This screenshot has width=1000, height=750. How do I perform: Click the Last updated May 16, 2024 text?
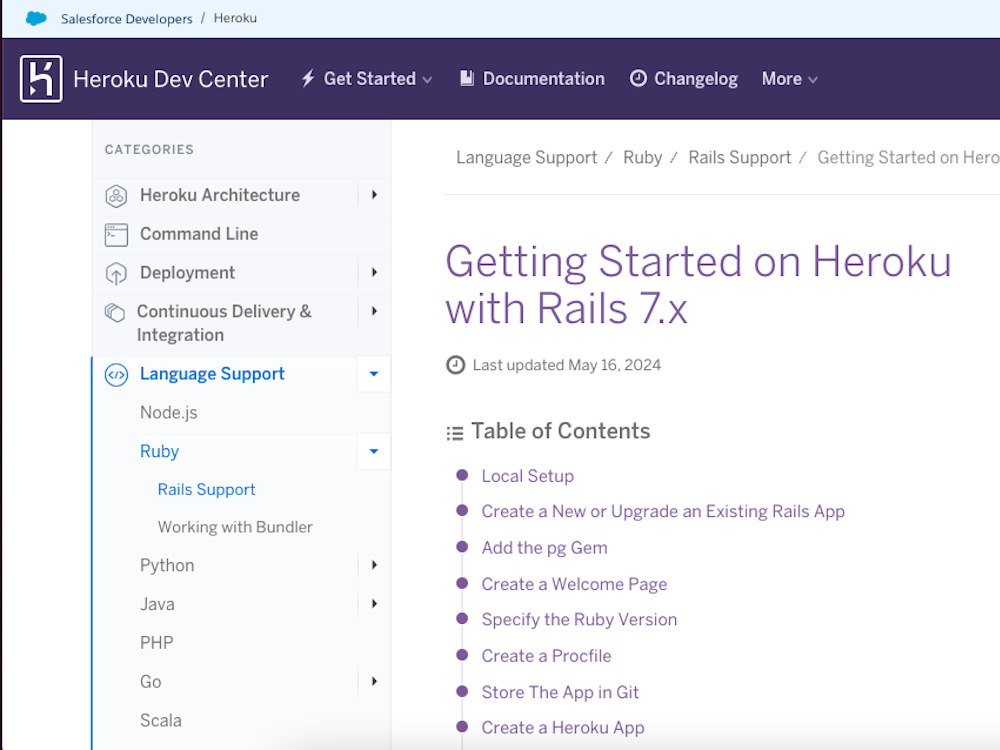click(x=566, y=365)
